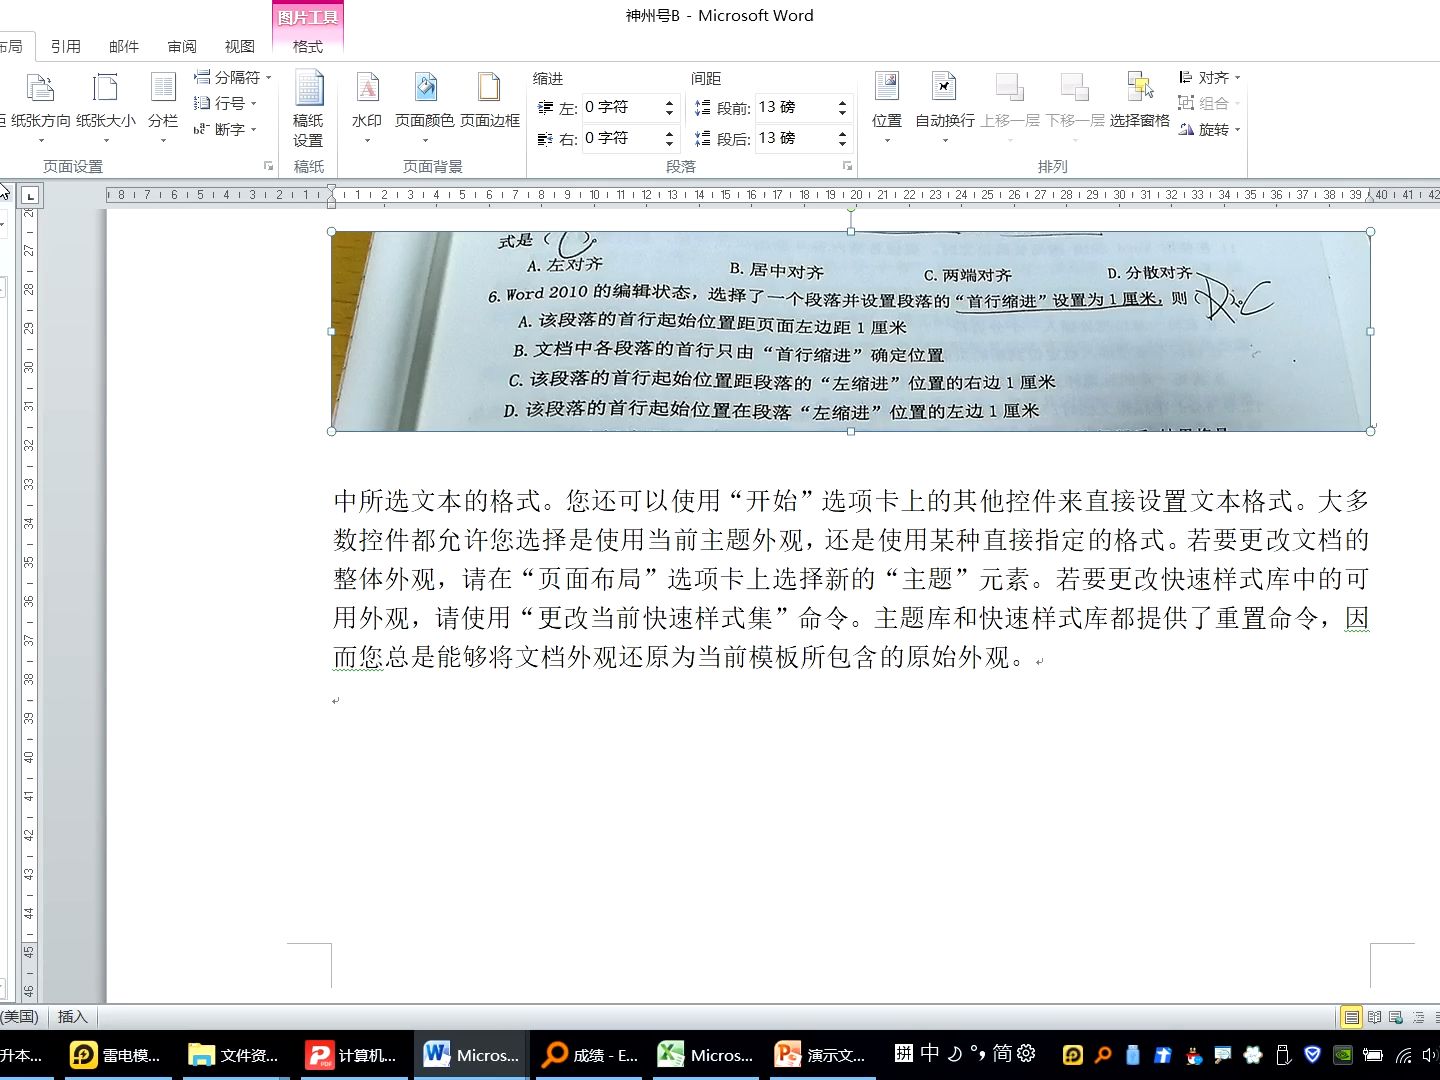This screenshot has height=1080, width=1440.
Task: Click the safely remove USB tray icon
Action: [x=1284, y=1054]
